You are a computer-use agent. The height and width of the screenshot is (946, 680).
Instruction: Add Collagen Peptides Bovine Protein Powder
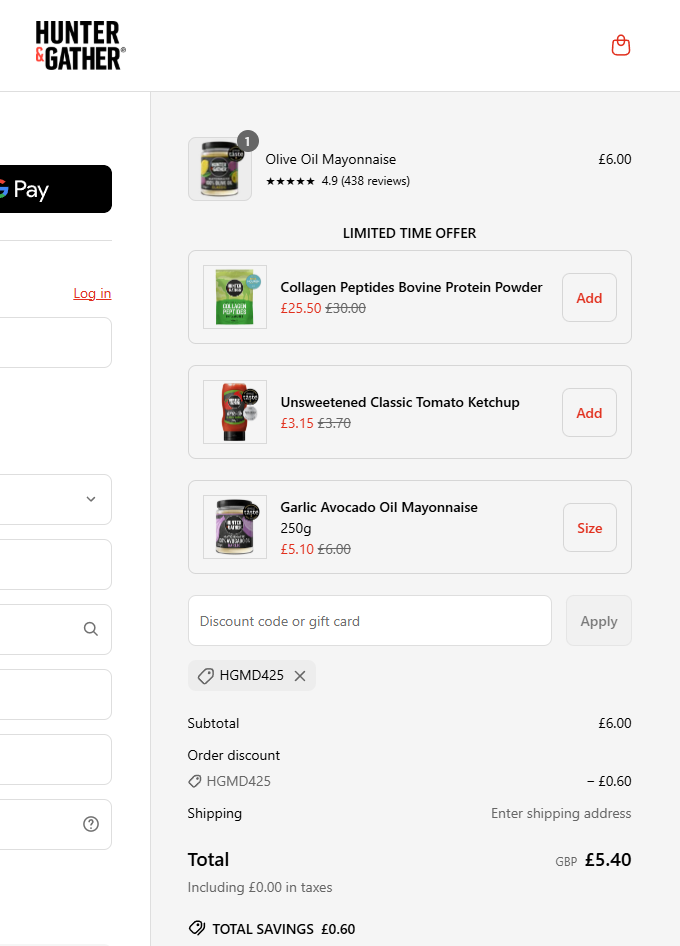pos(589,298)
